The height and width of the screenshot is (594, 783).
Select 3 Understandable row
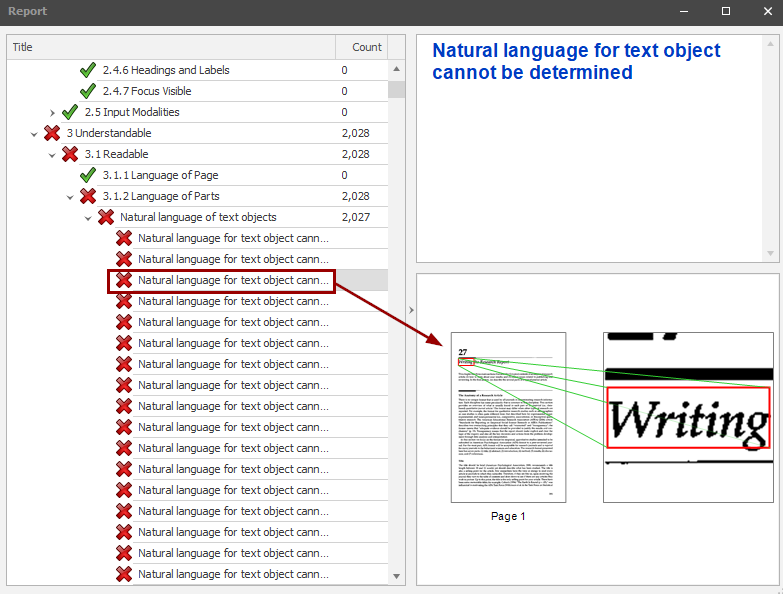(197, 133)
